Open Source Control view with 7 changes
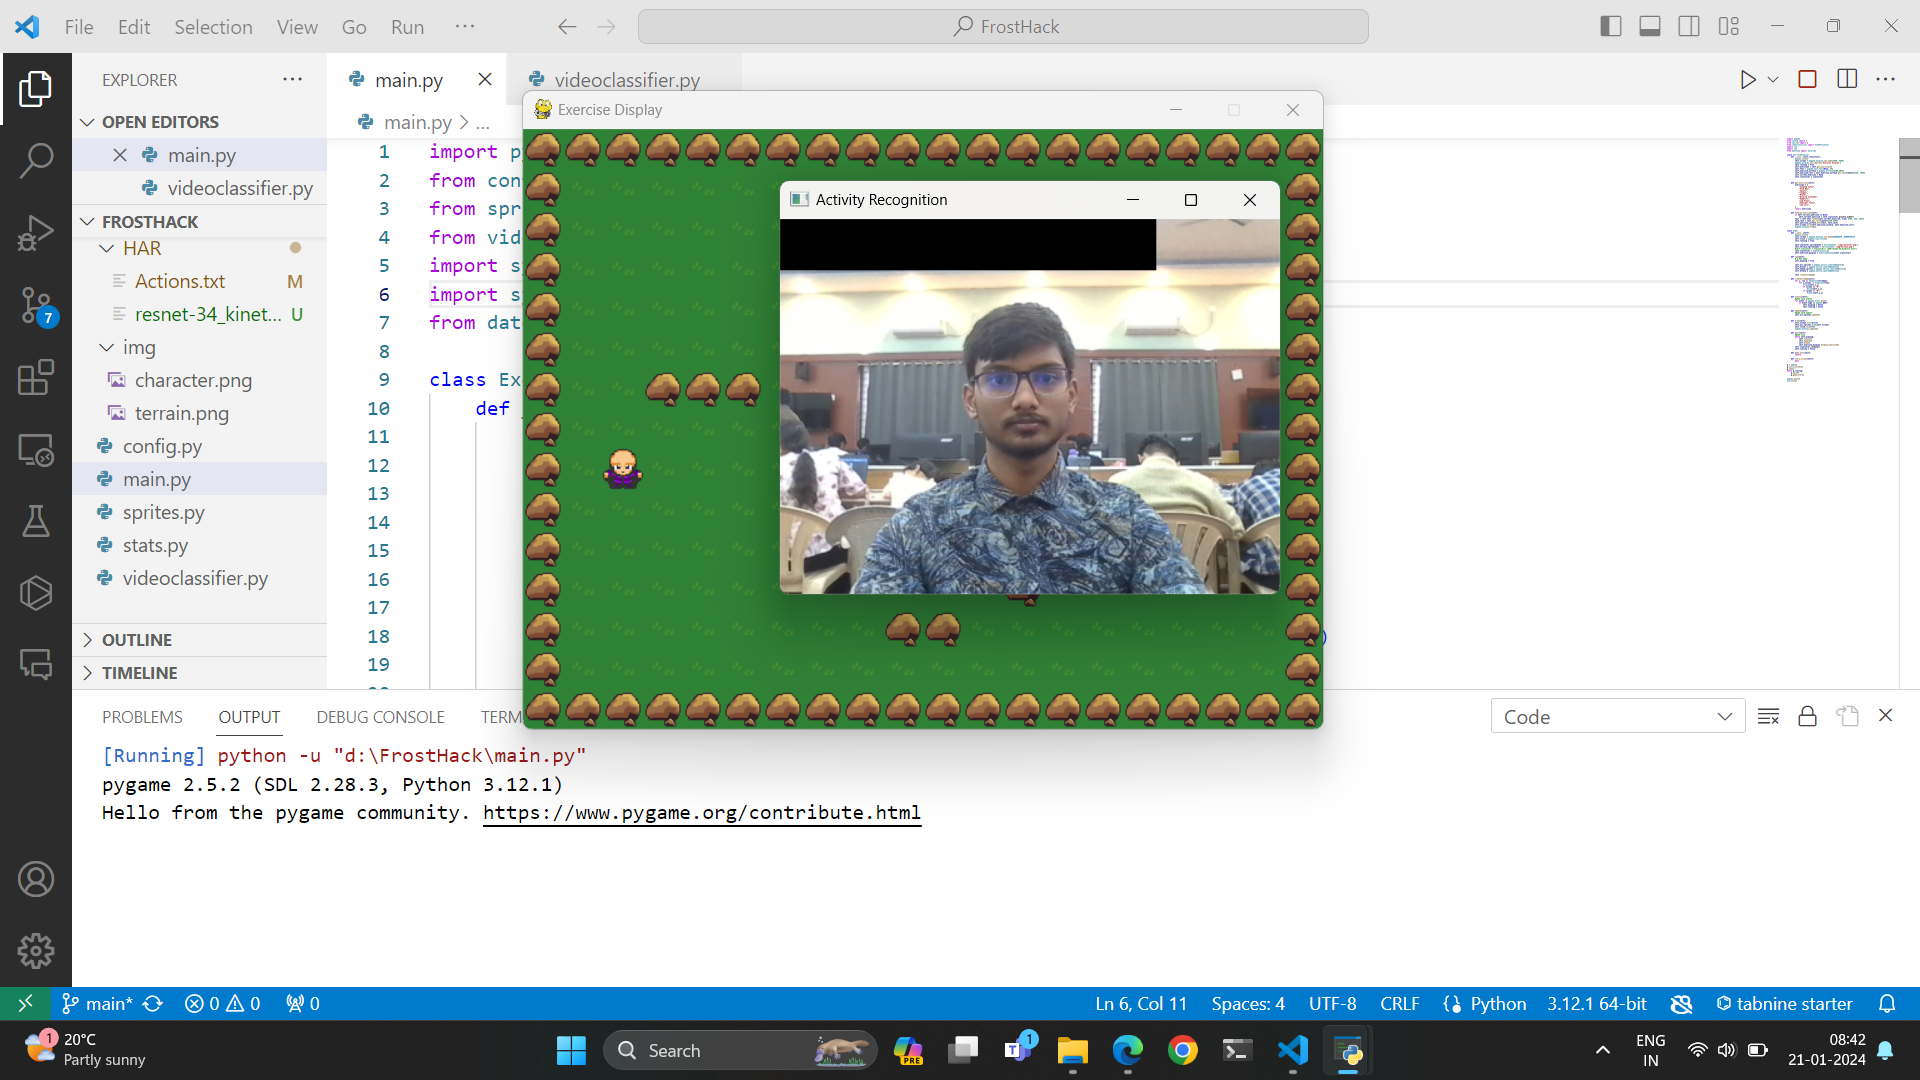1920x1080 pixels. click(x=36, y=305)
